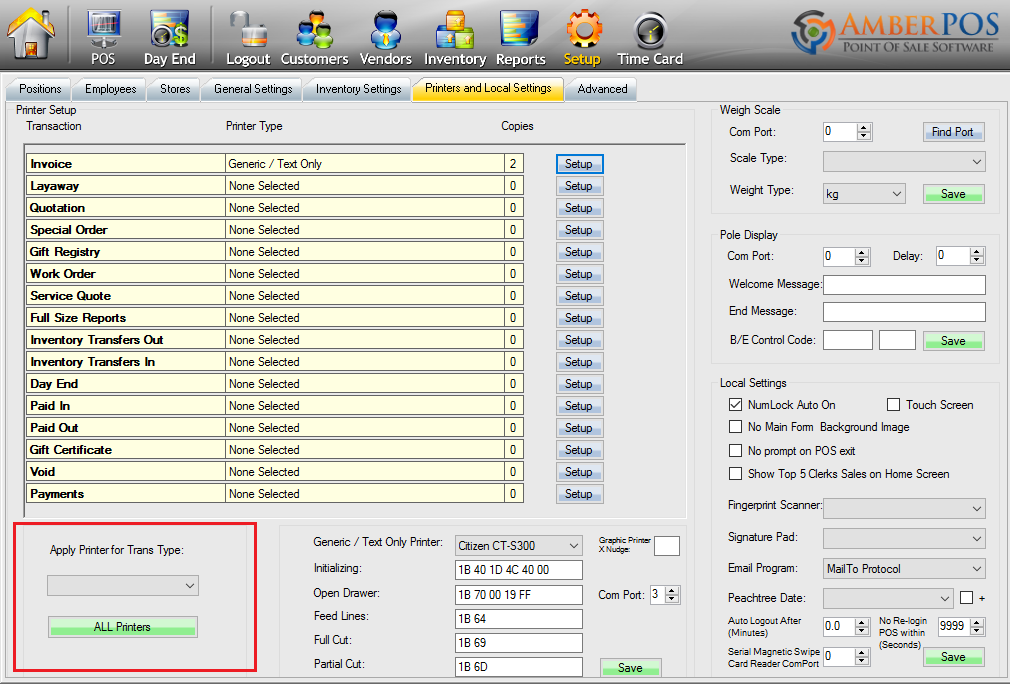
Task: Save the Weigh Scale settings
Action: tap(953, 193)
